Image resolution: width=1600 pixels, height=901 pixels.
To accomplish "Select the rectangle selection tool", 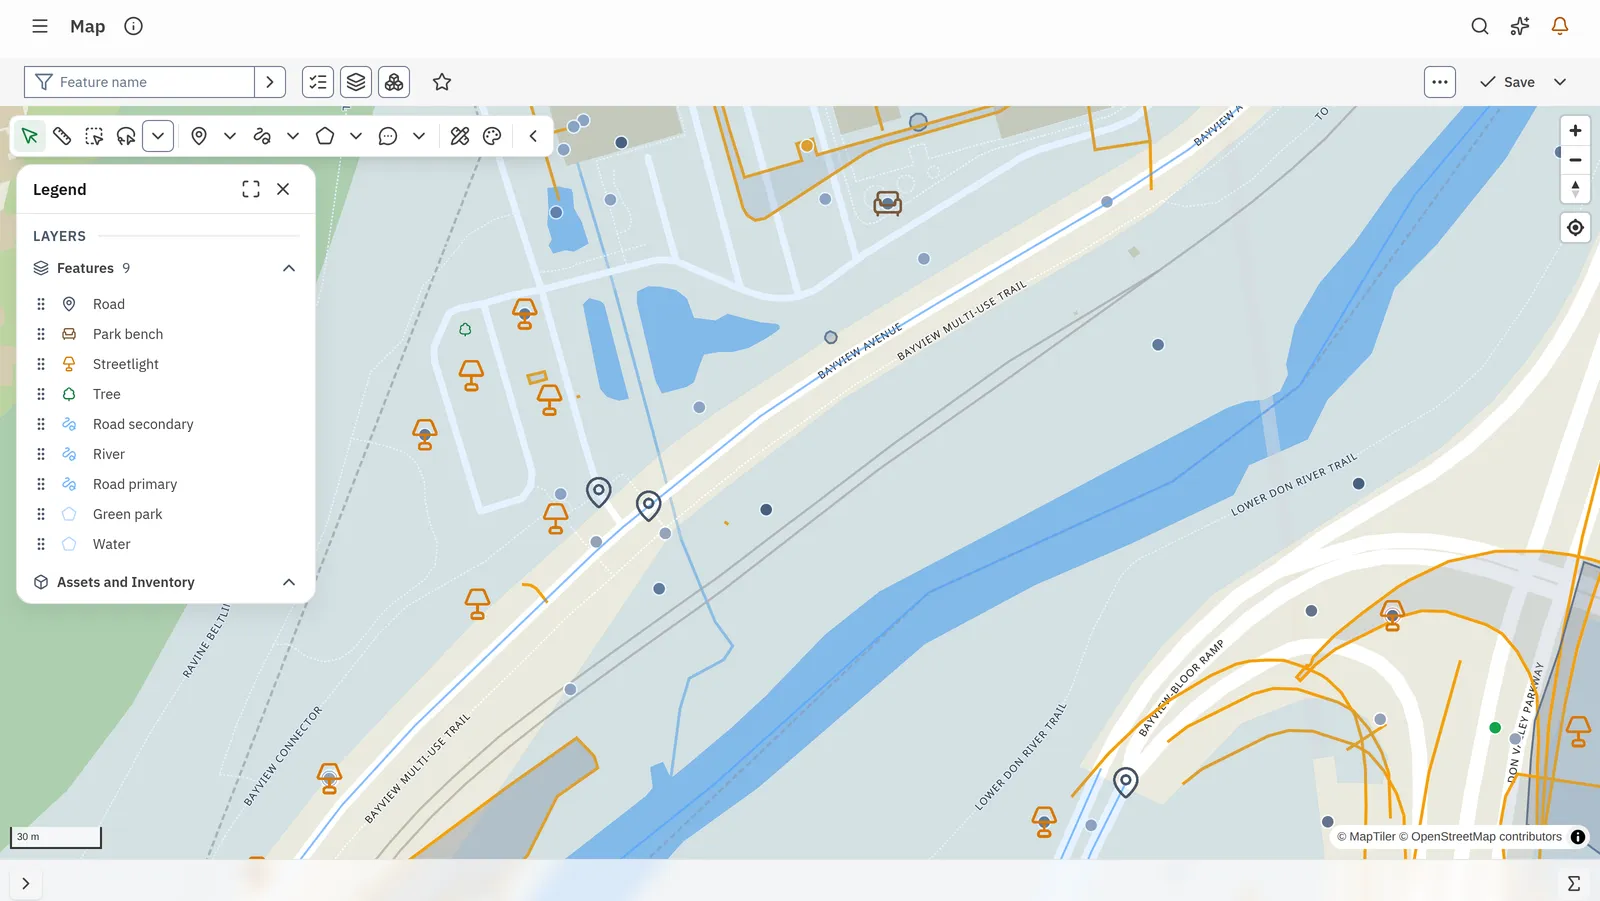I will (94, 136).
